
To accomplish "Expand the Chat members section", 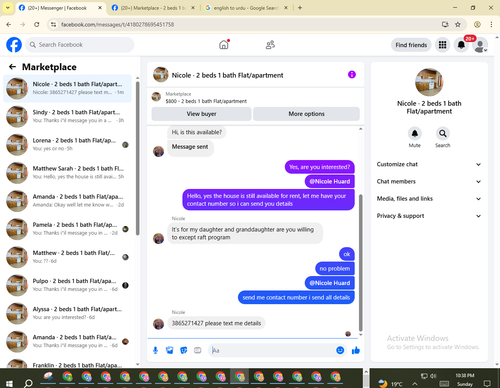I will pyautogui.click(x=429, y=182).
